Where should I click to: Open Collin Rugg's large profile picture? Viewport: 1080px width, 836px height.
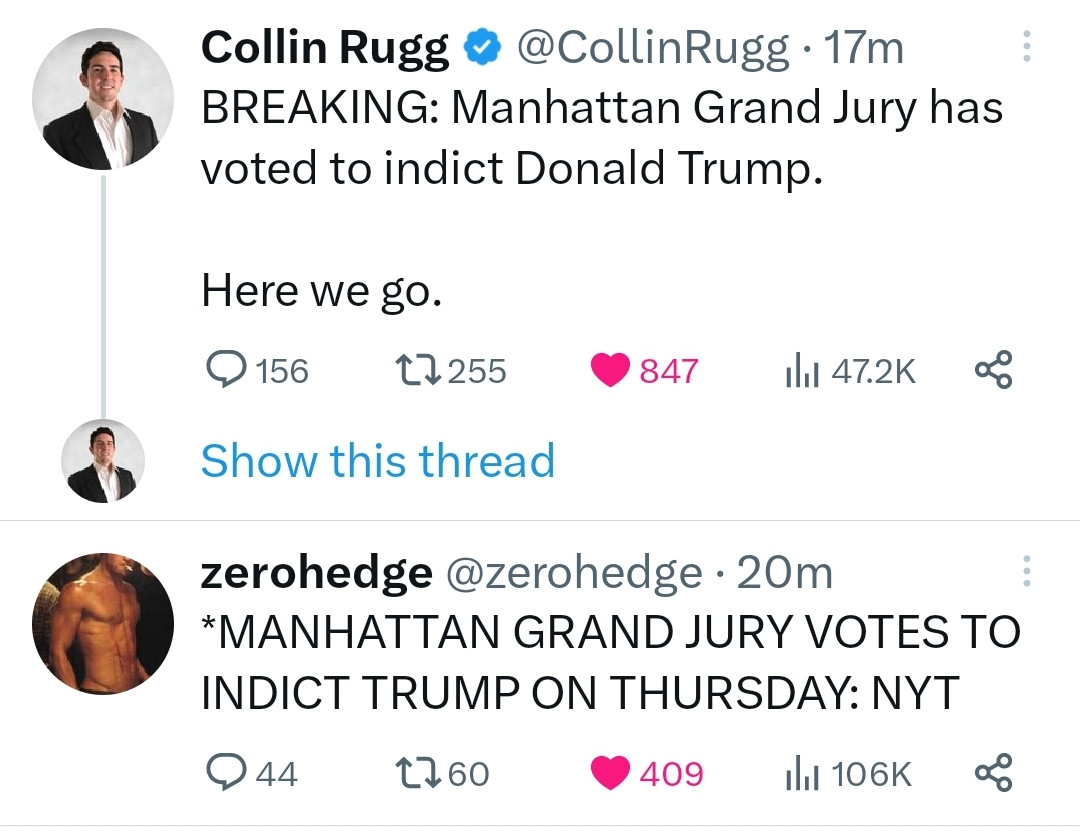tap(103, 98)
